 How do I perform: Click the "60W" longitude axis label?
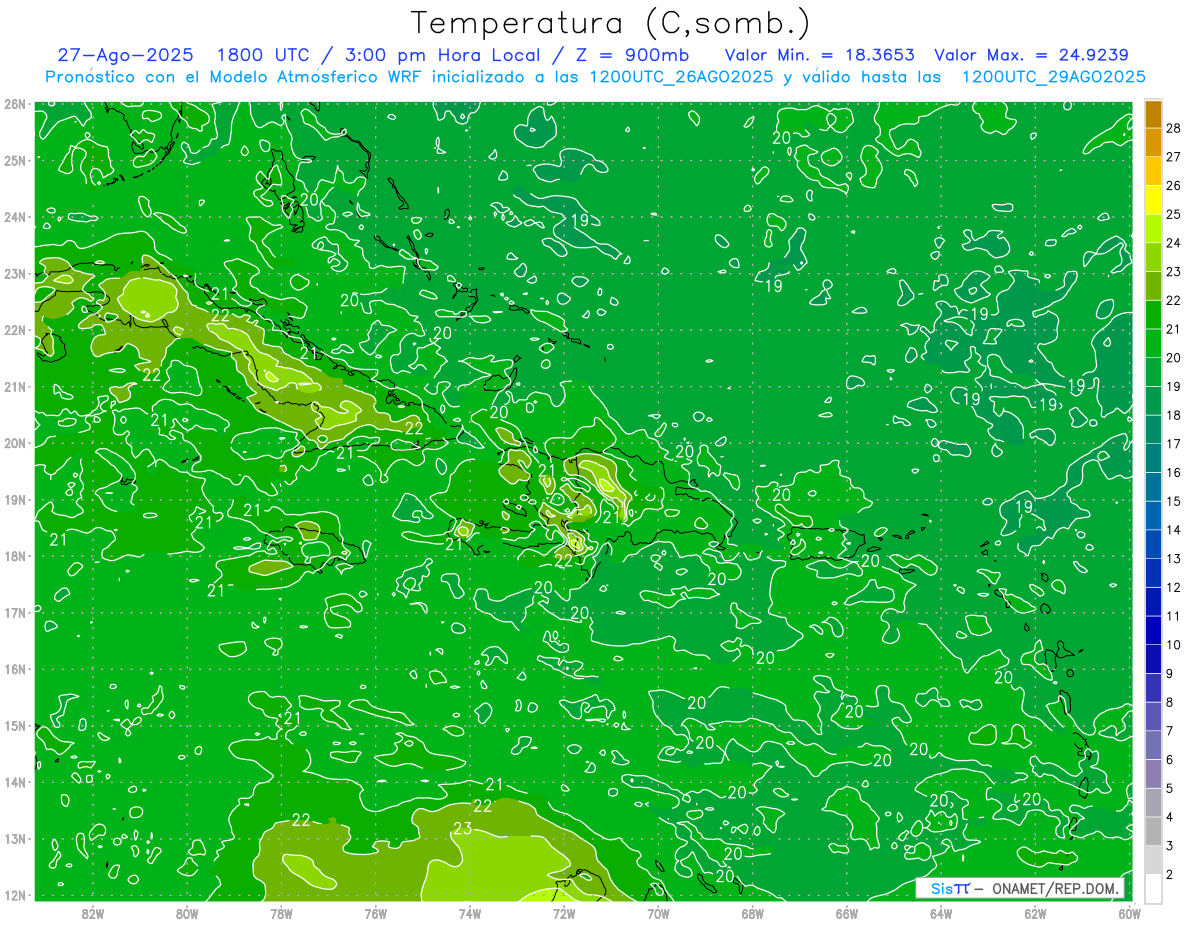pyautogui.click(x=1130, y=913)
